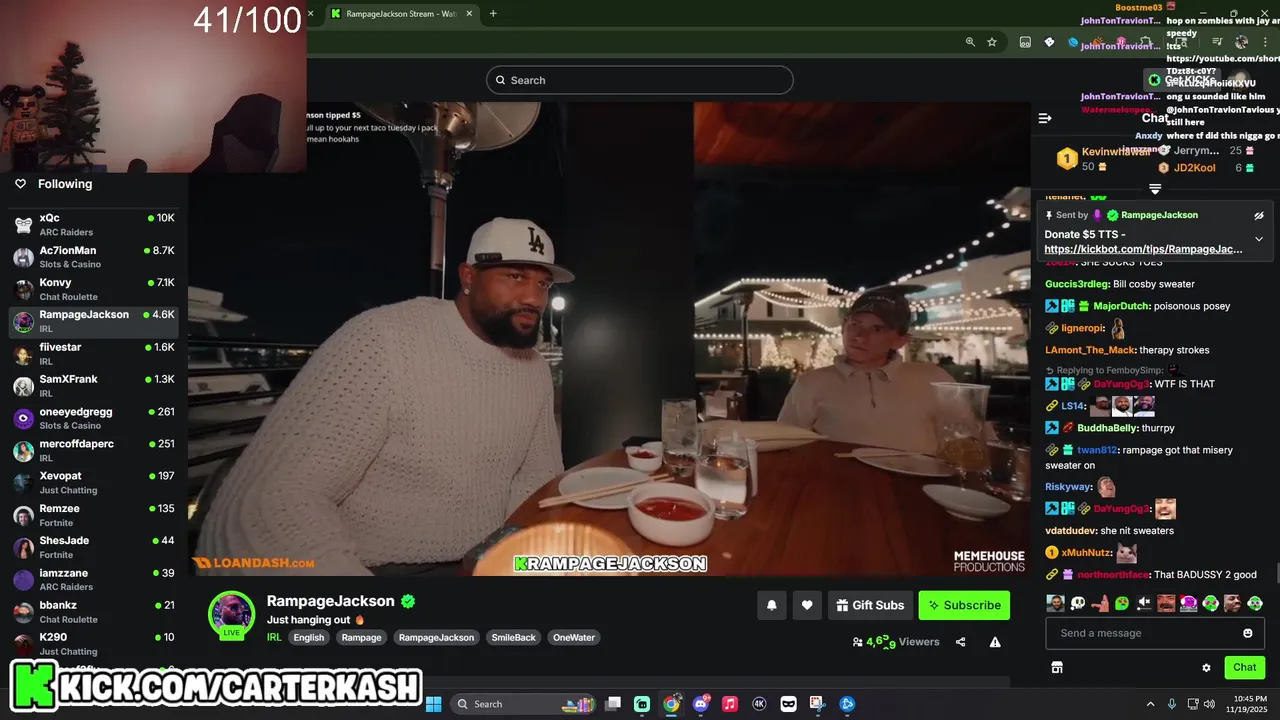Open oneeyedgregg channel in Following list
This screenshot has height=720, width=1280.
pyautogui.click(x=94, y=418)
